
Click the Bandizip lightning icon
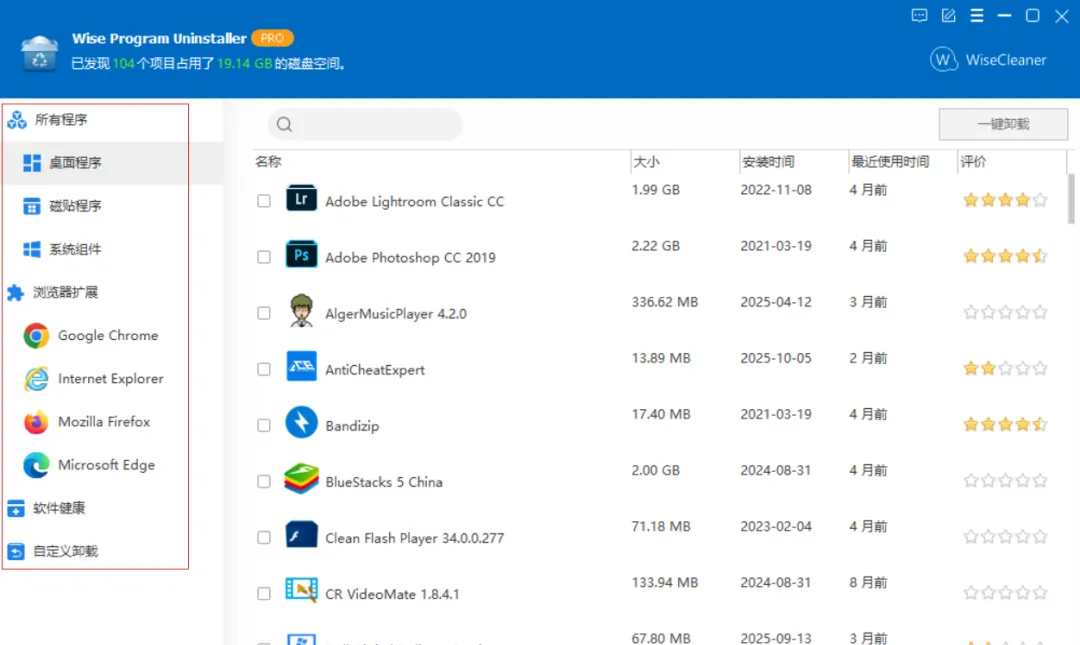pyautogui.click(x=301, y=422)
